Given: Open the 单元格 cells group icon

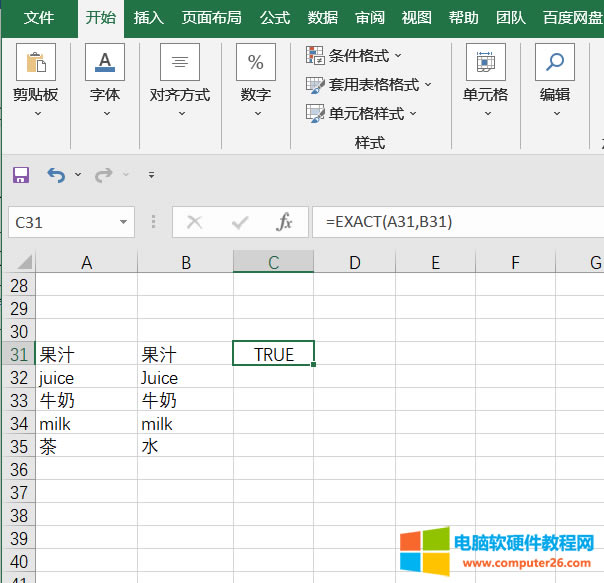Looking at the screenshot, I should (485, 62).
